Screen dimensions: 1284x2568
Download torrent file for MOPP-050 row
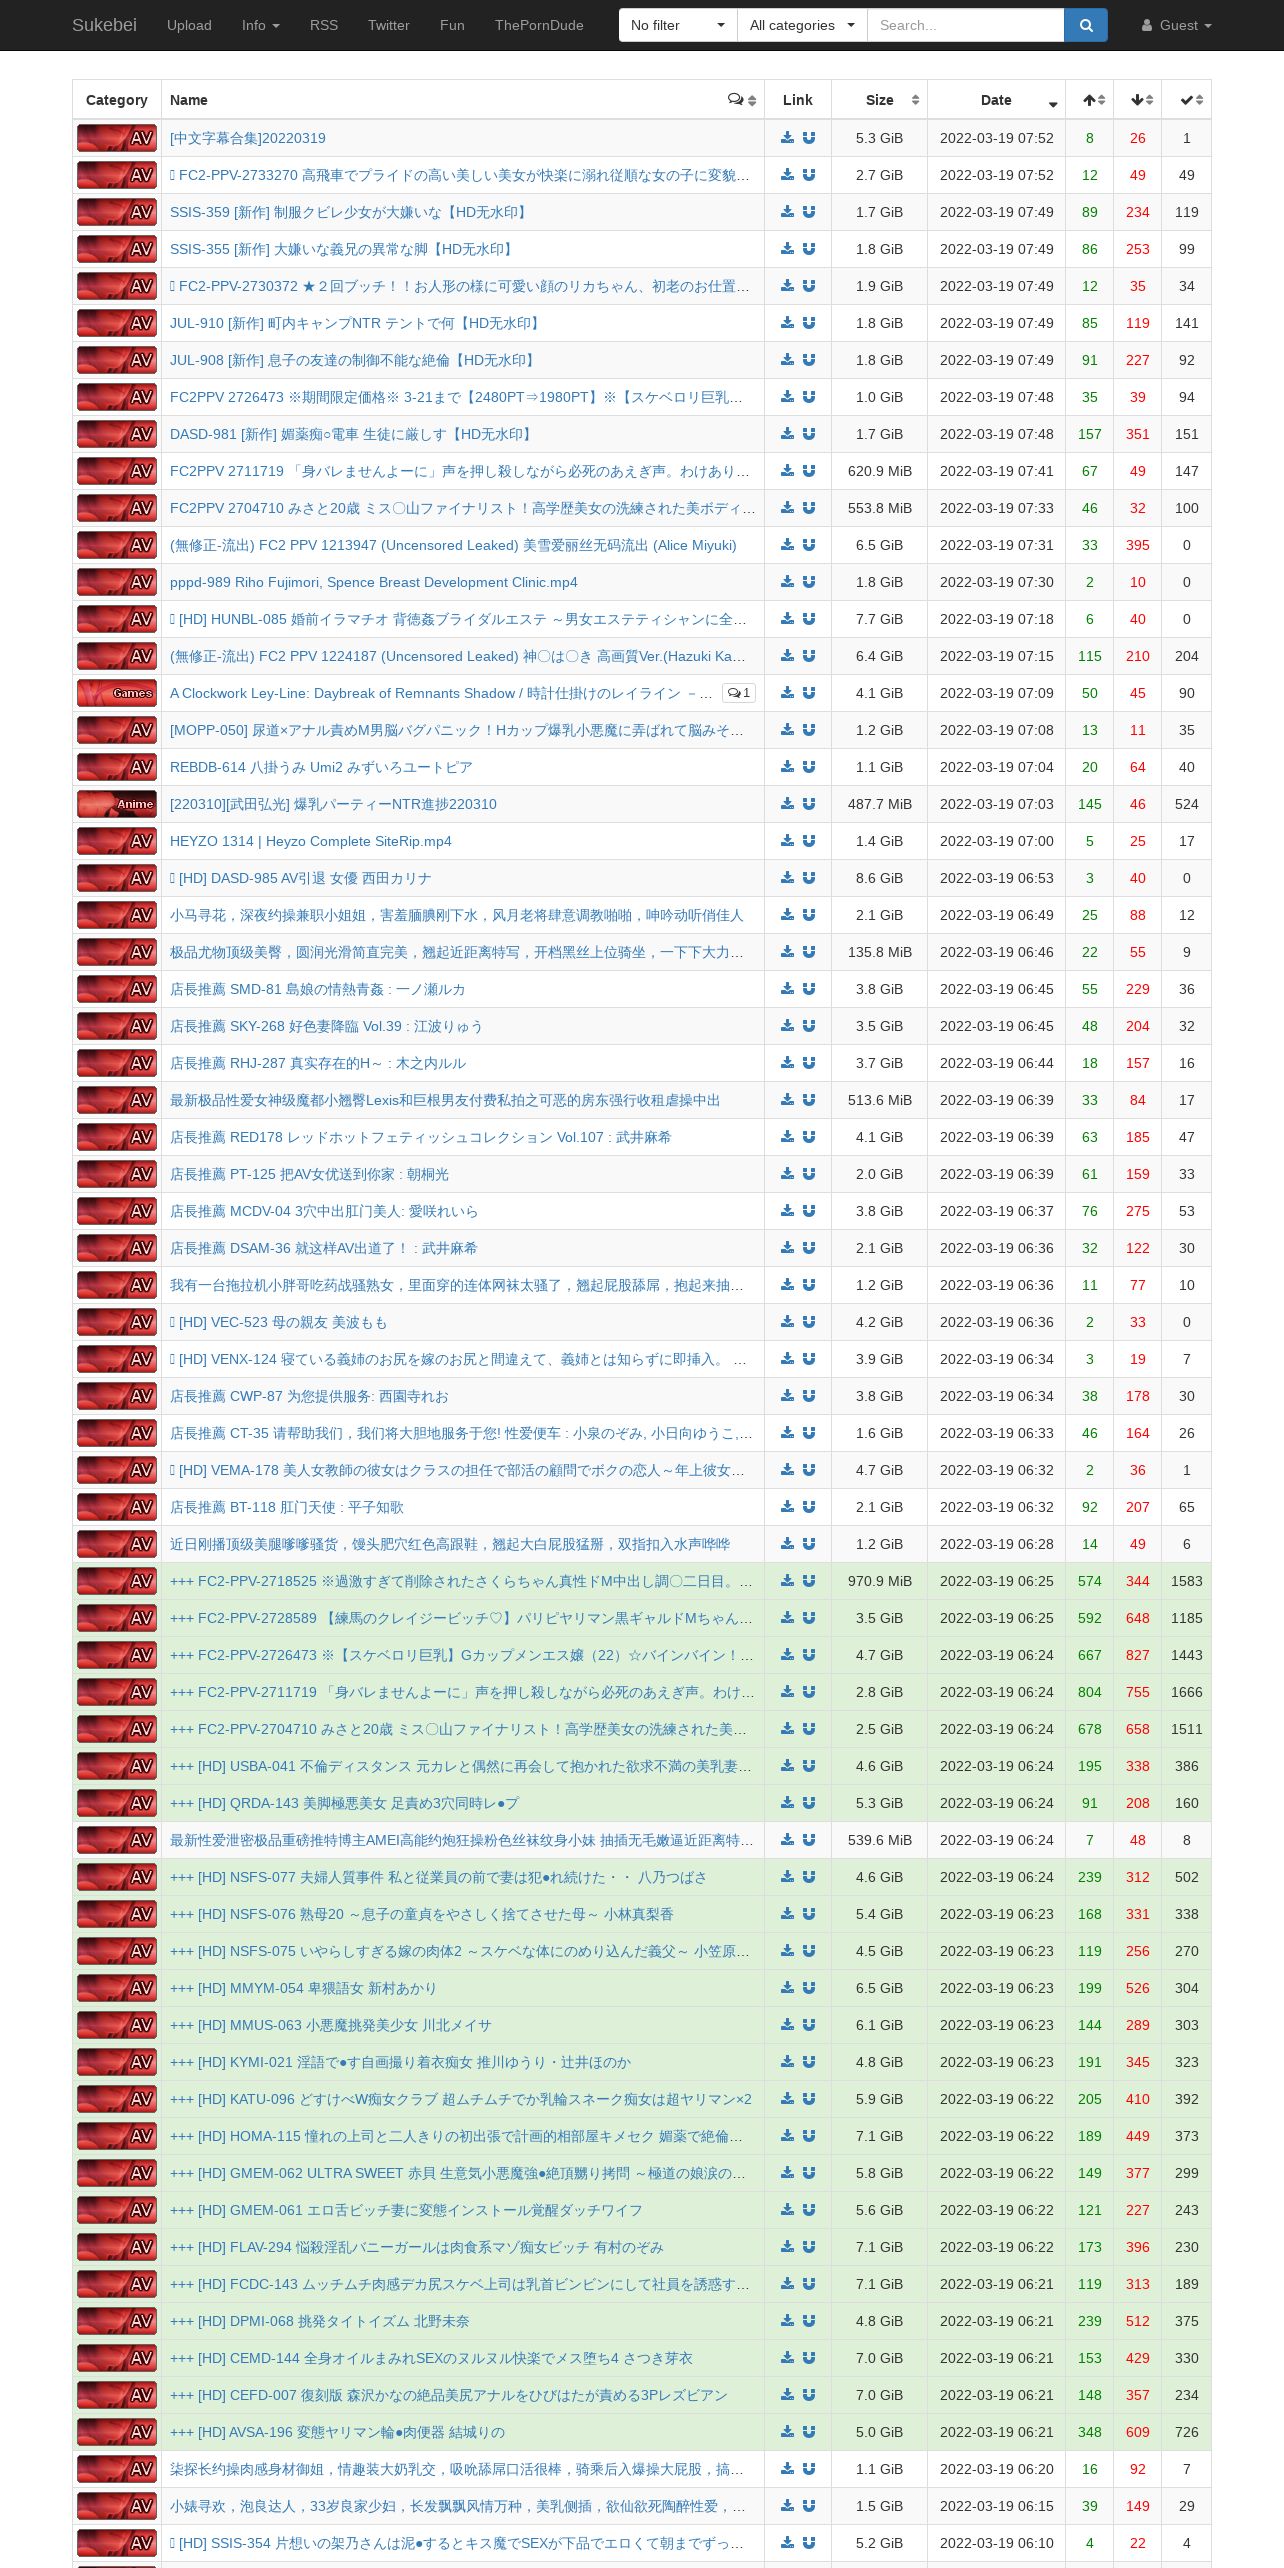pos(788,730)
